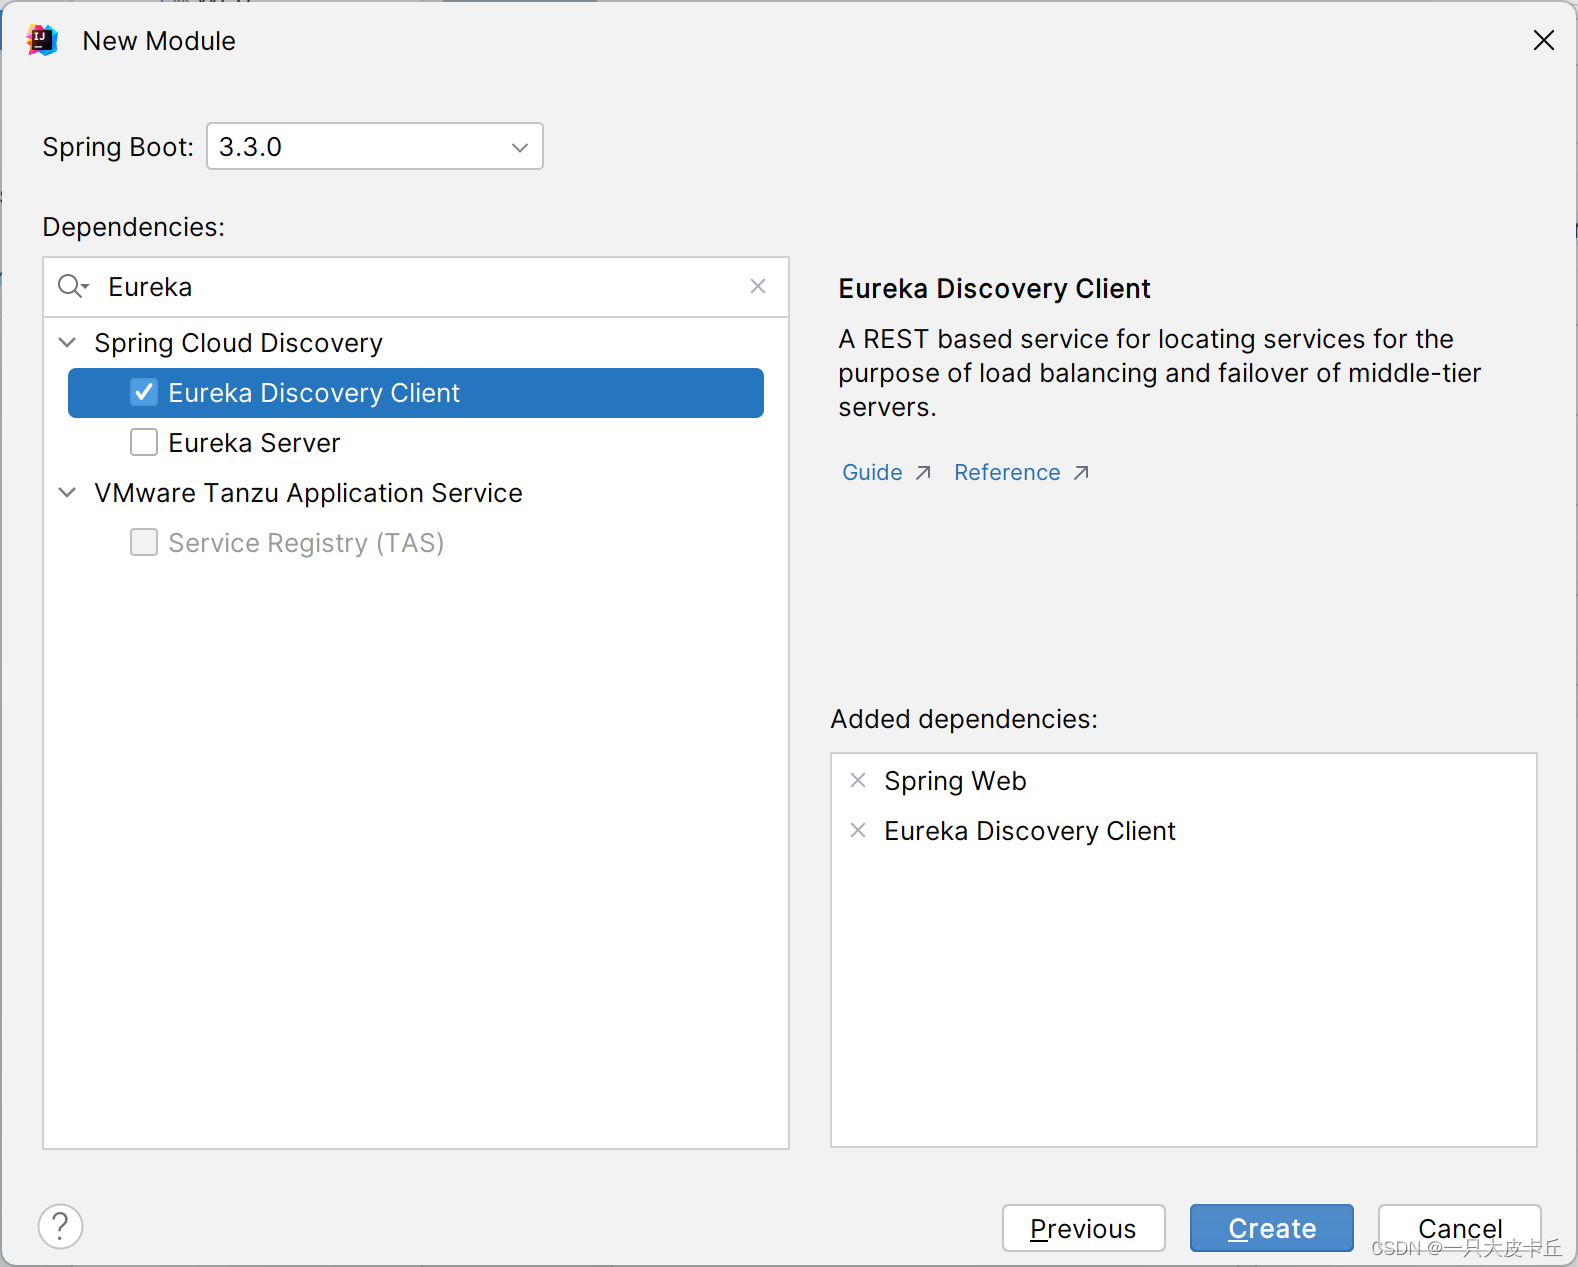The image size is (1578, 1267).
Task: Click the Previous button
Action: [x=1084, y=1228]
